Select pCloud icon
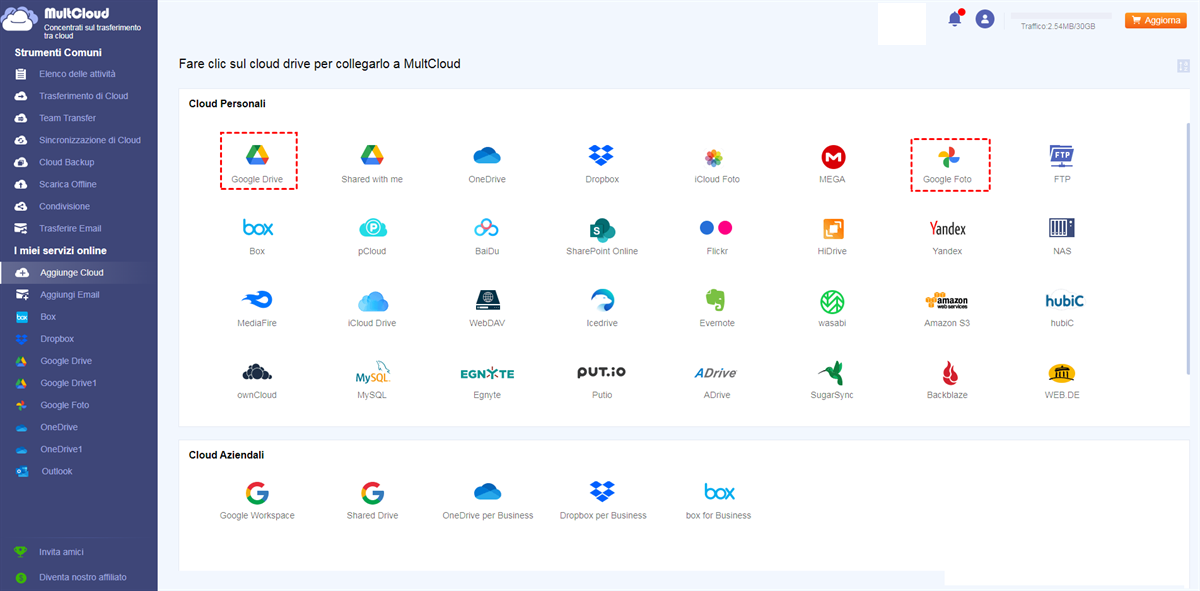Image resolution: width=1200 pixels, height=591 pixels. coord(372,228)
